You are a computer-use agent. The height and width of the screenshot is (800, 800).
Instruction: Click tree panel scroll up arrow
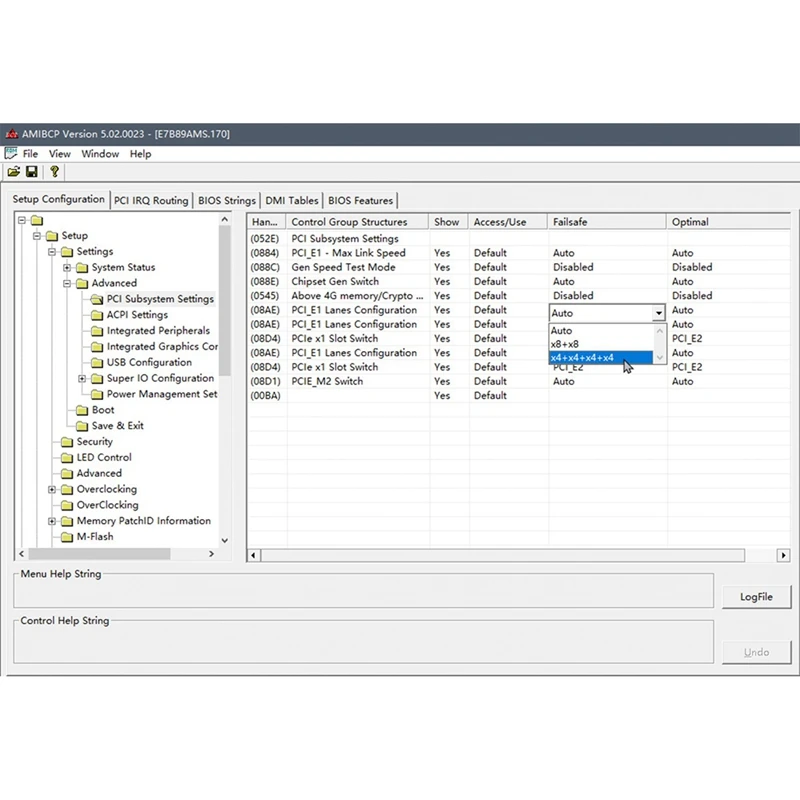tap(224, 219)
